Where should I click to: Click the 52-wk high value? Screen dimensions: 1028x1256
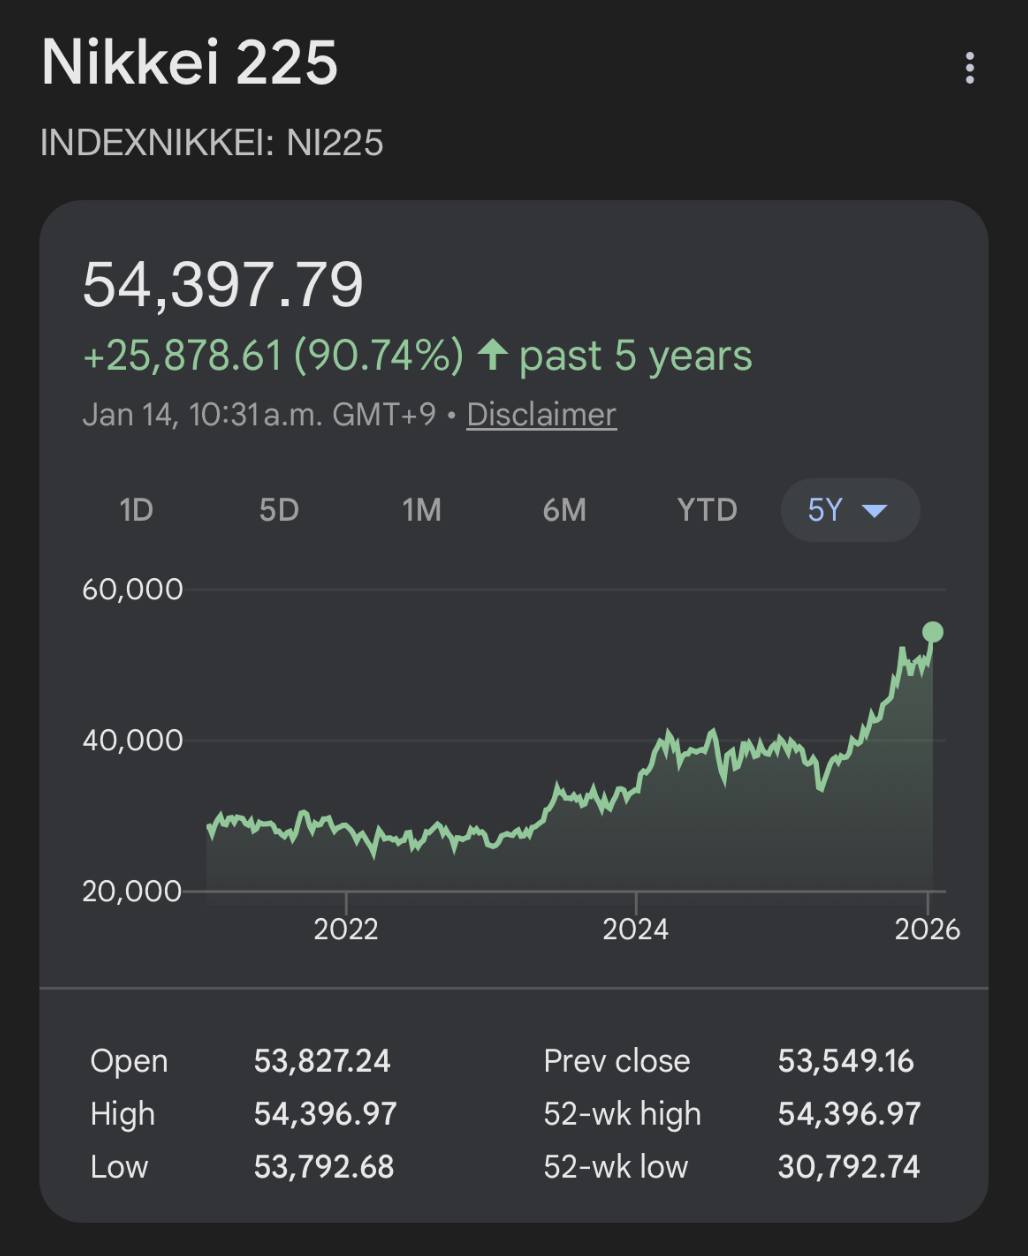coord(849,1113)
